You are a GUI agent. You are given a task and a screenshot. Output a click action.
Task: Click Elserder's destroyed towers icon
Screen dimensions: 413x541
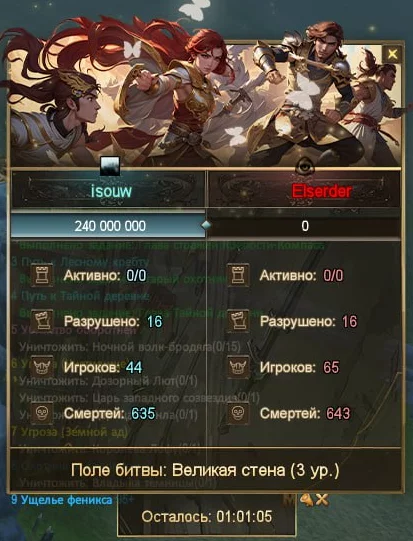(x=238, y=321)
